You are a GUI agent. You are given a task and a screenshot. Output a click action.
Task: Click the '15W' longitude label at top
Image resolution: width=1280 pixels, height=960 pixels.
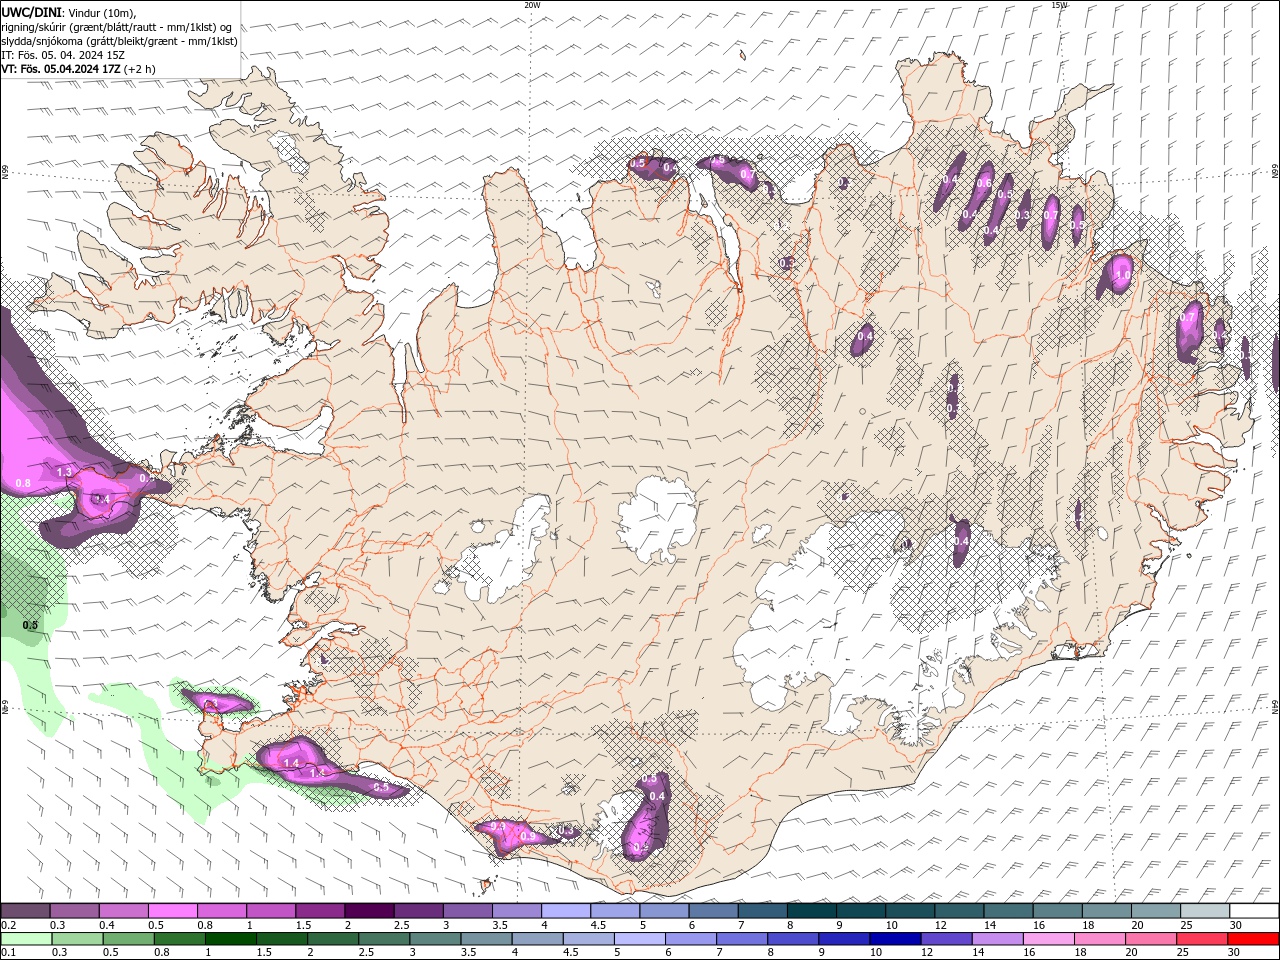tap(1059, 5)
